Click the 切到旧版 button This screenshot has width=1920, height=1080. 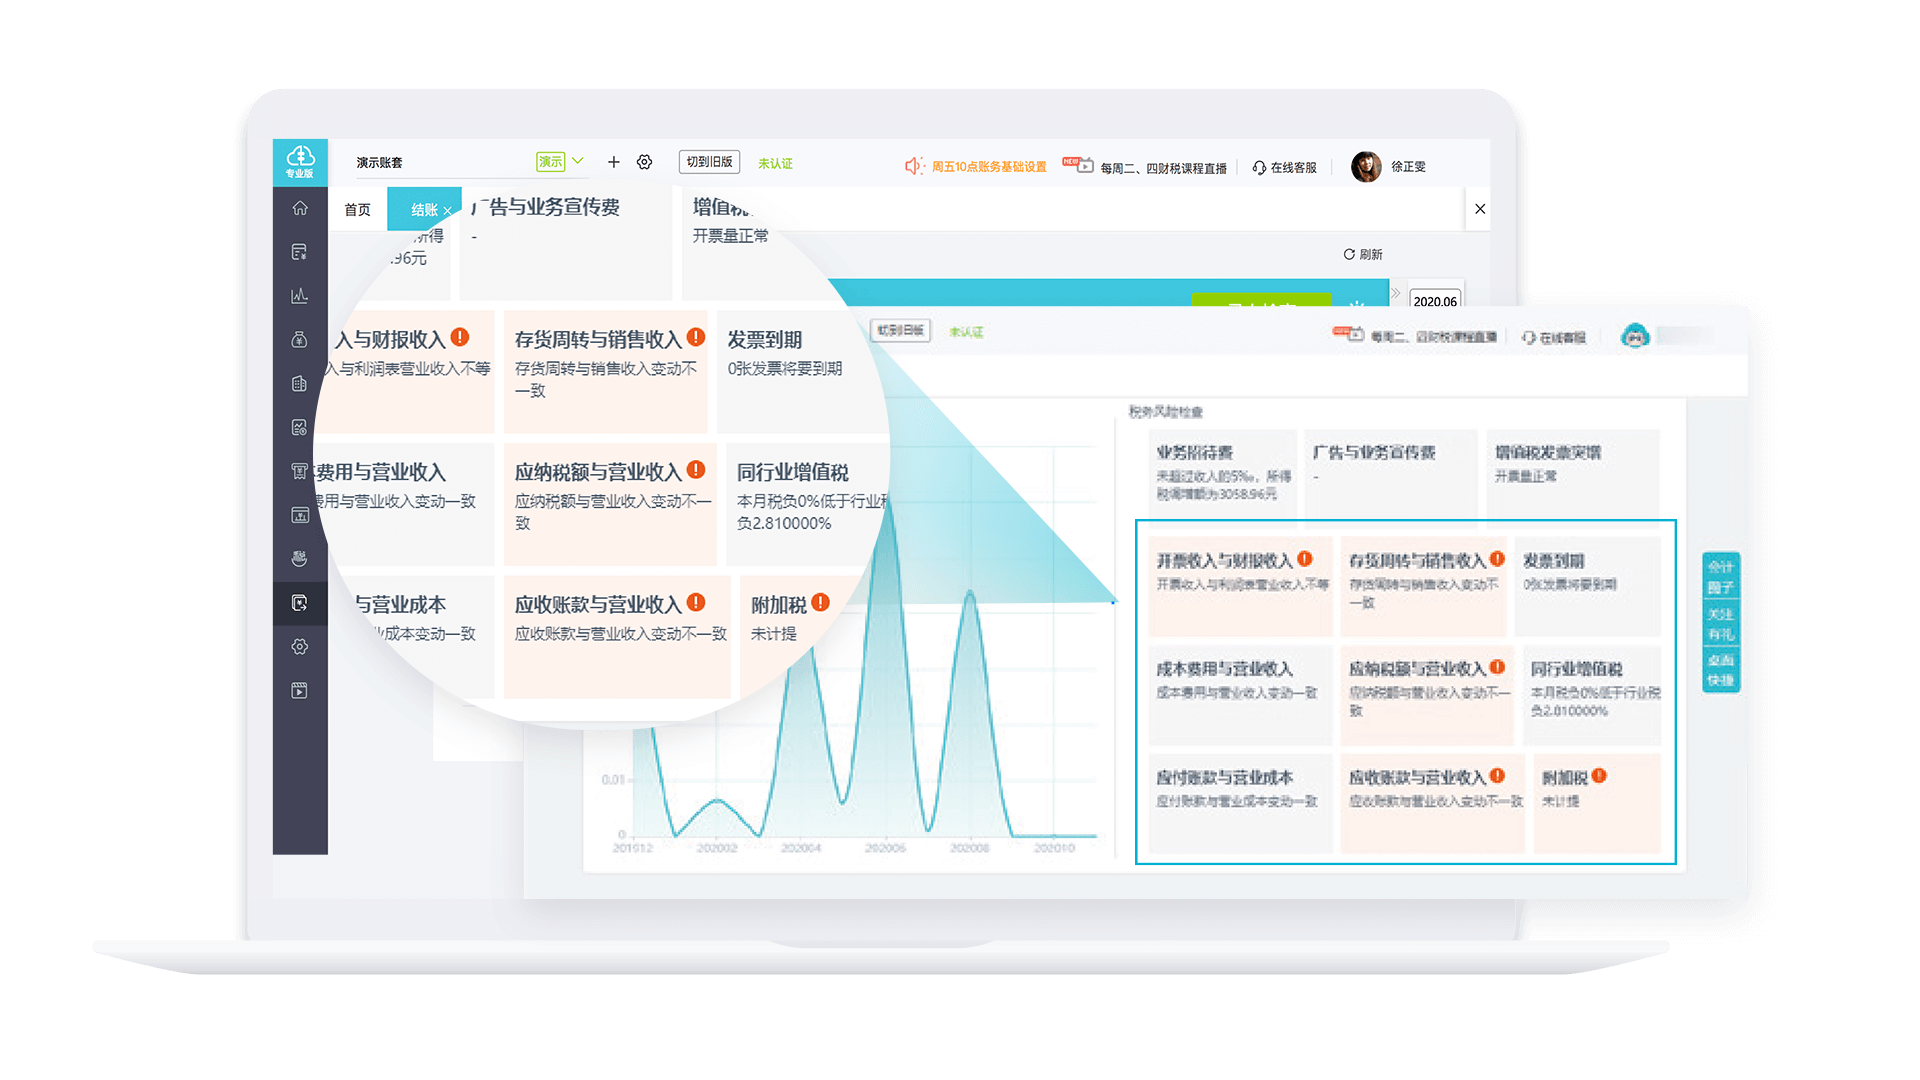click(709, 162)
